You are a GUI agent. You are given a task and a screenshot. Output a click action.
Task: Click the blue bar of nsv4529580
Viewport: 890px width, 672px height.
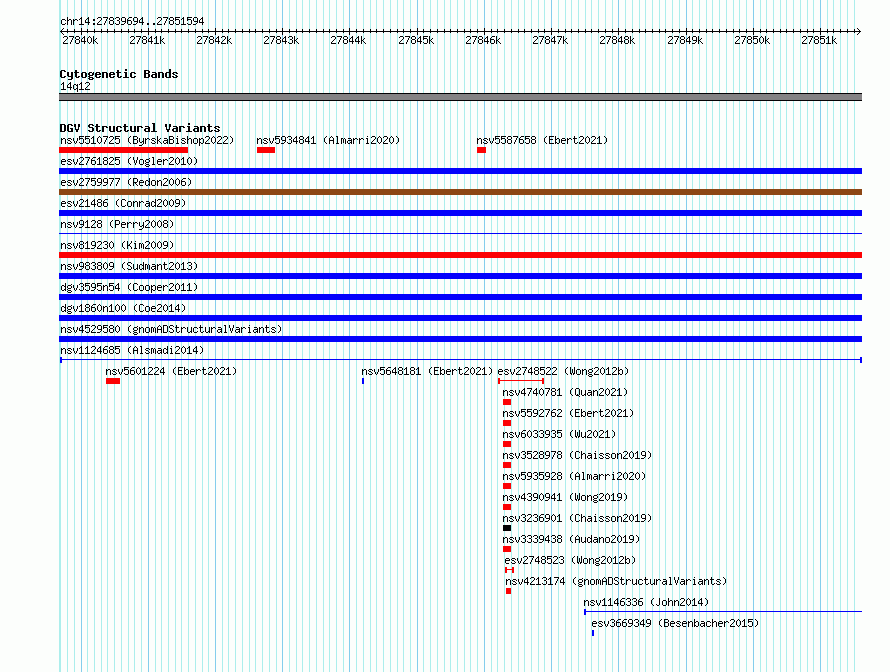tap(460, 339)
